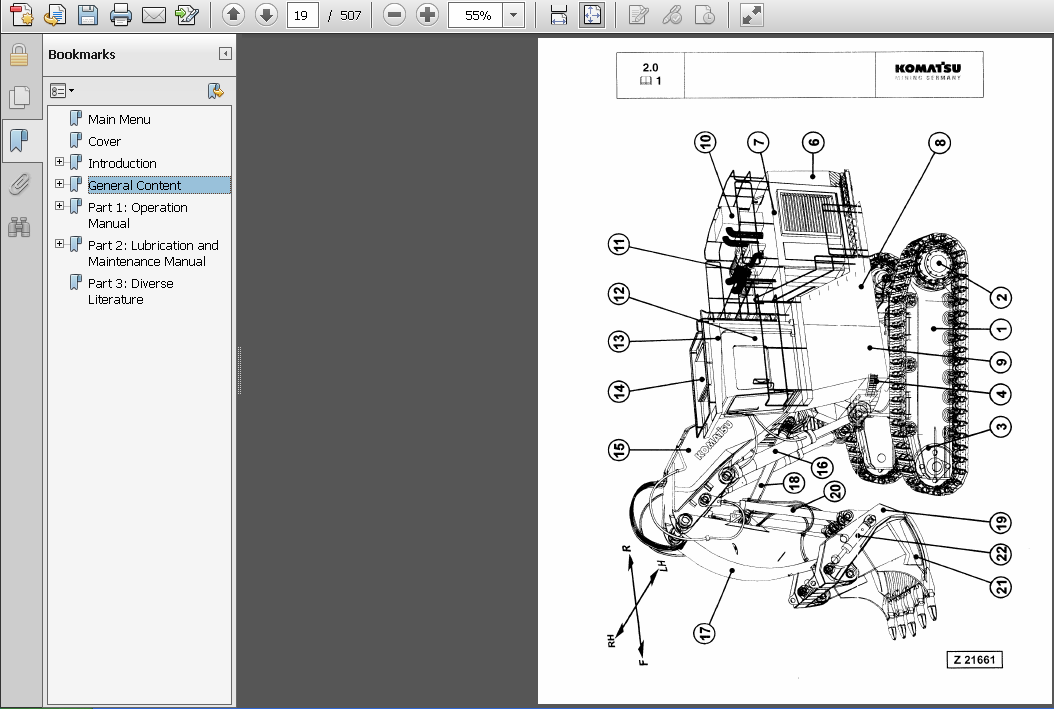
Task: Select the Cover bookmark
Action: point(104,141)
